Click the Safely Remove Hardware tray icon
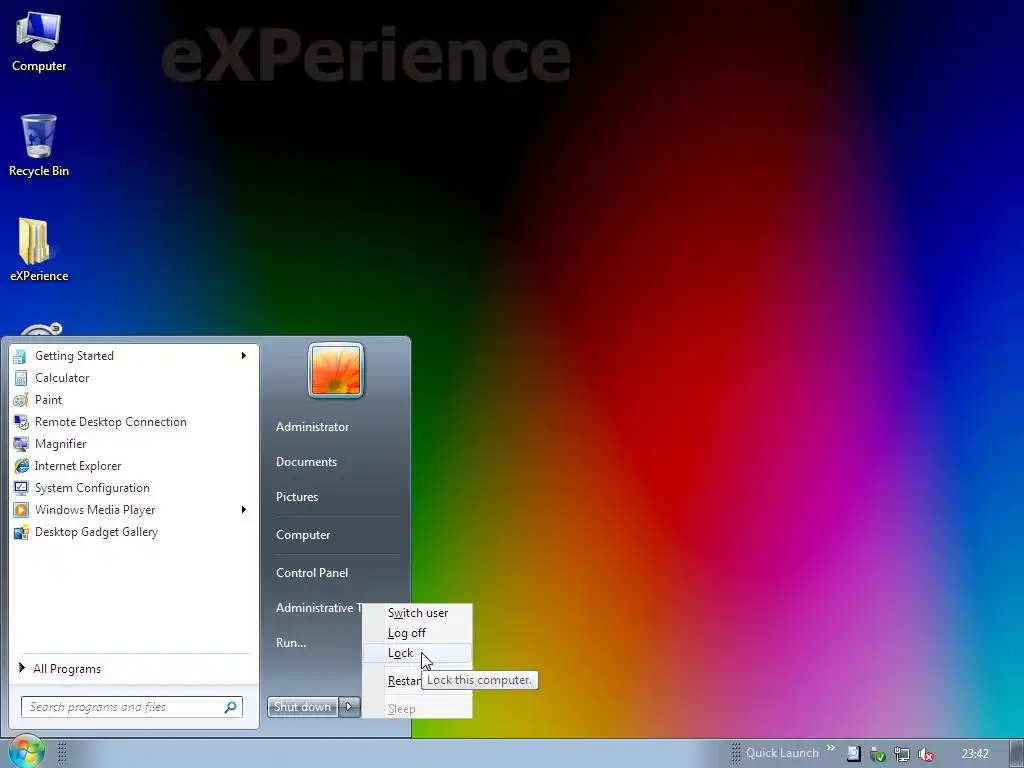The width and height of the screenshot is (1024, 768). pyautogui.click(x=878, y=754)
